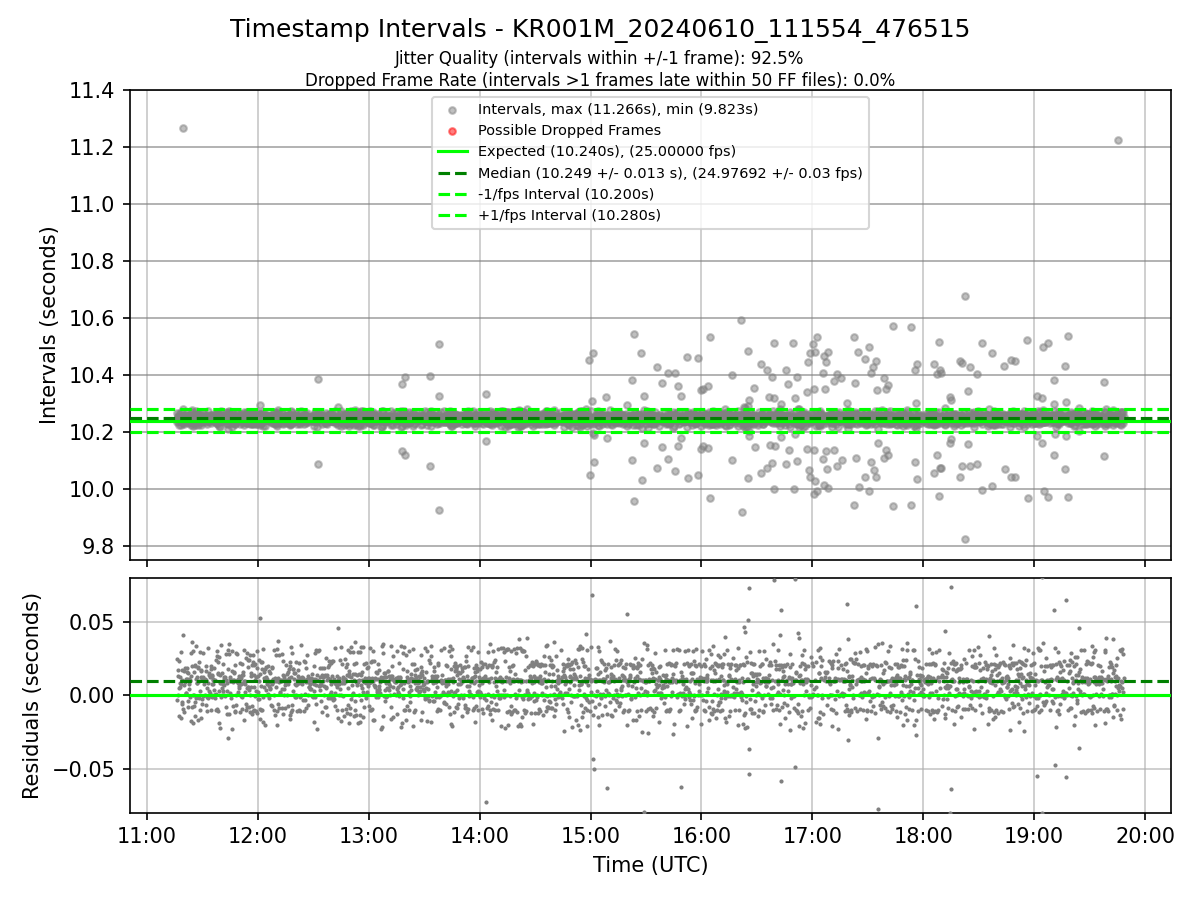Click the 11.2 tick on the intervals axis

coord(94,148)
